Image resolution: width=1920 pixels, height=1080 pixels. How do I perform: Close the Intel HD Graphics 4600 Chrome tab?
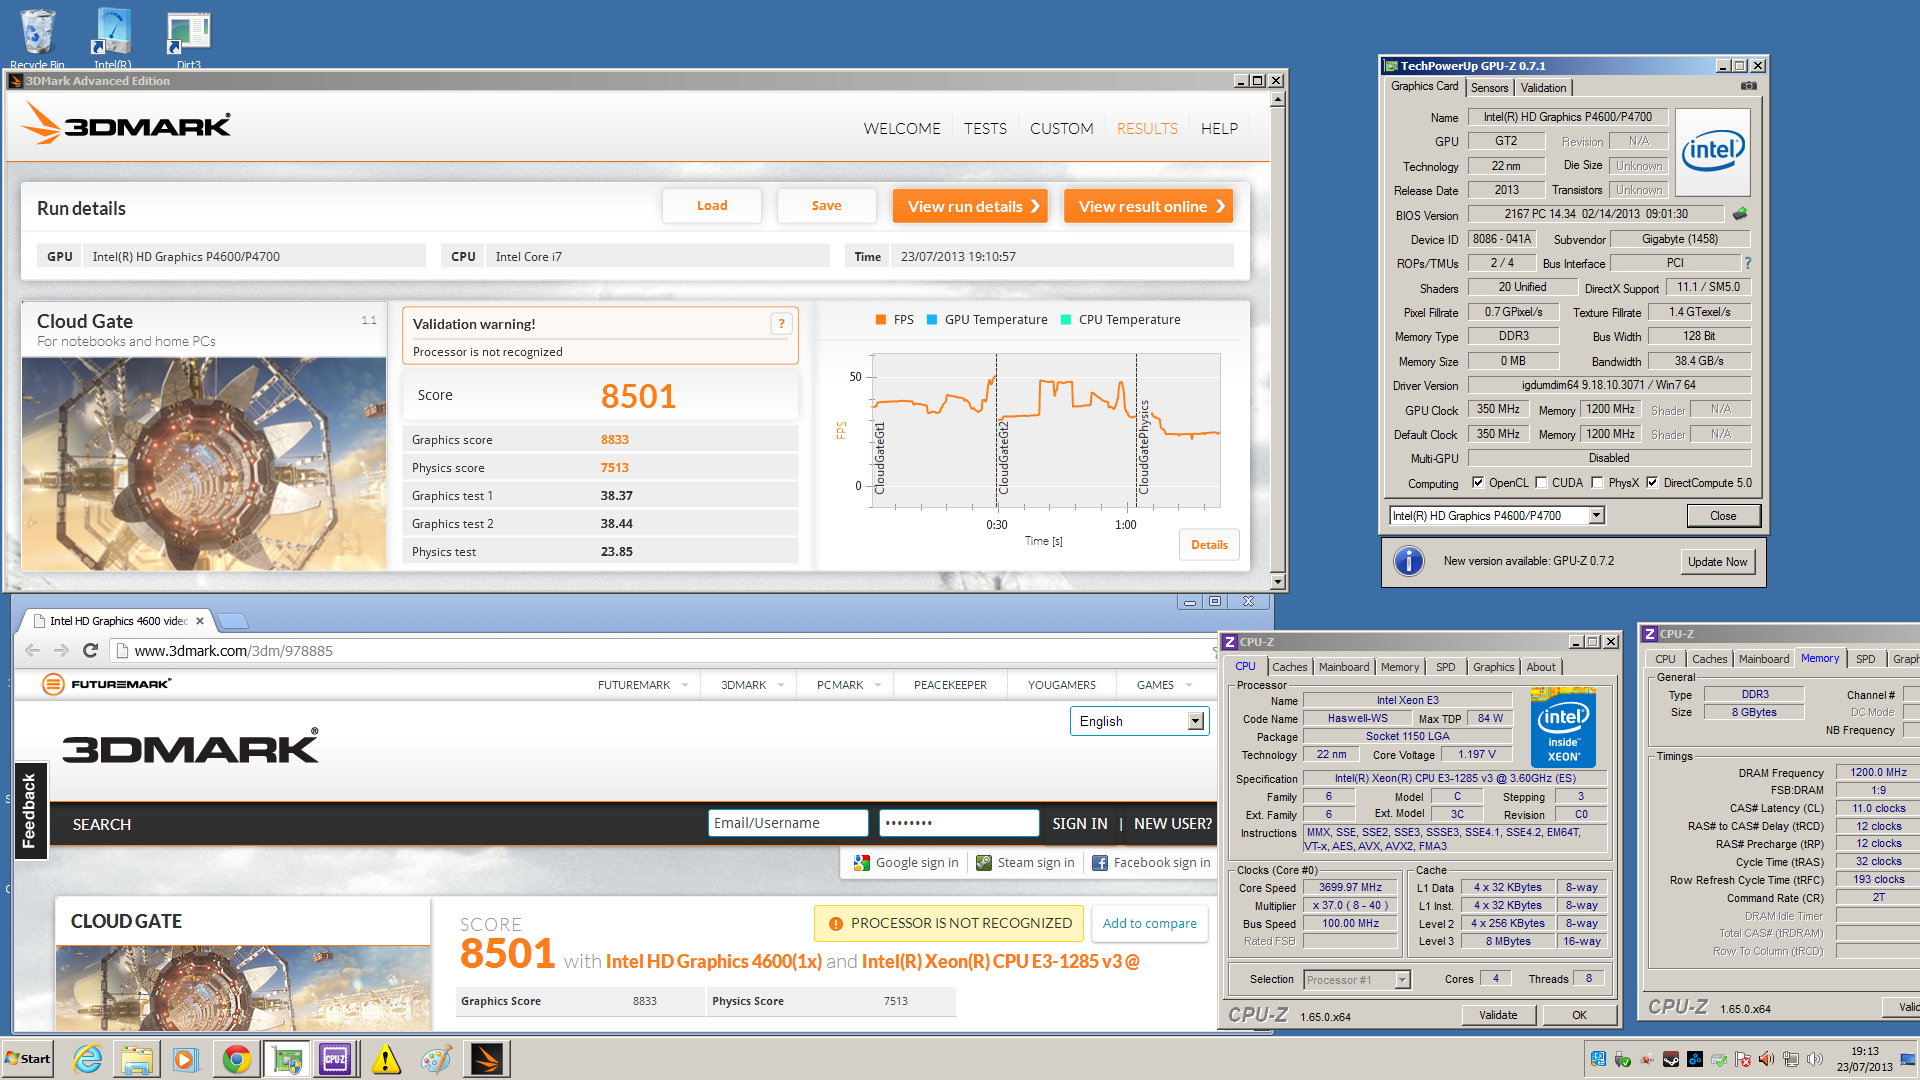(200, 621)
